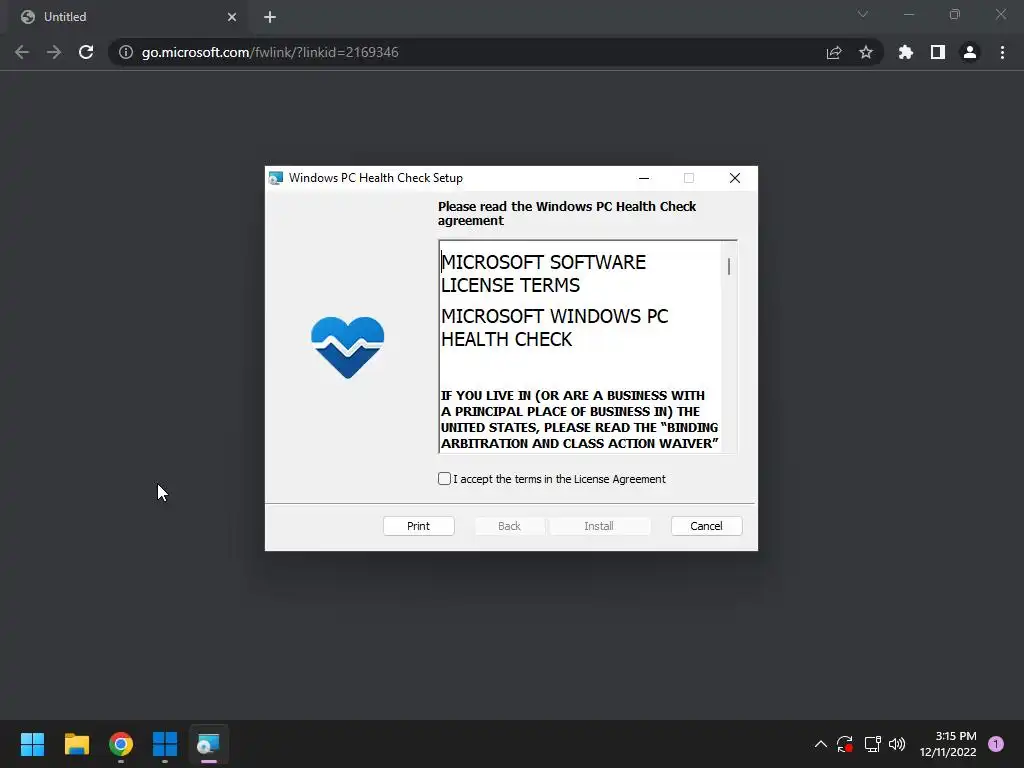Click the 'MICROSOFT WINDOWS PC HEALTH CHECK' heading

point(554,328)
